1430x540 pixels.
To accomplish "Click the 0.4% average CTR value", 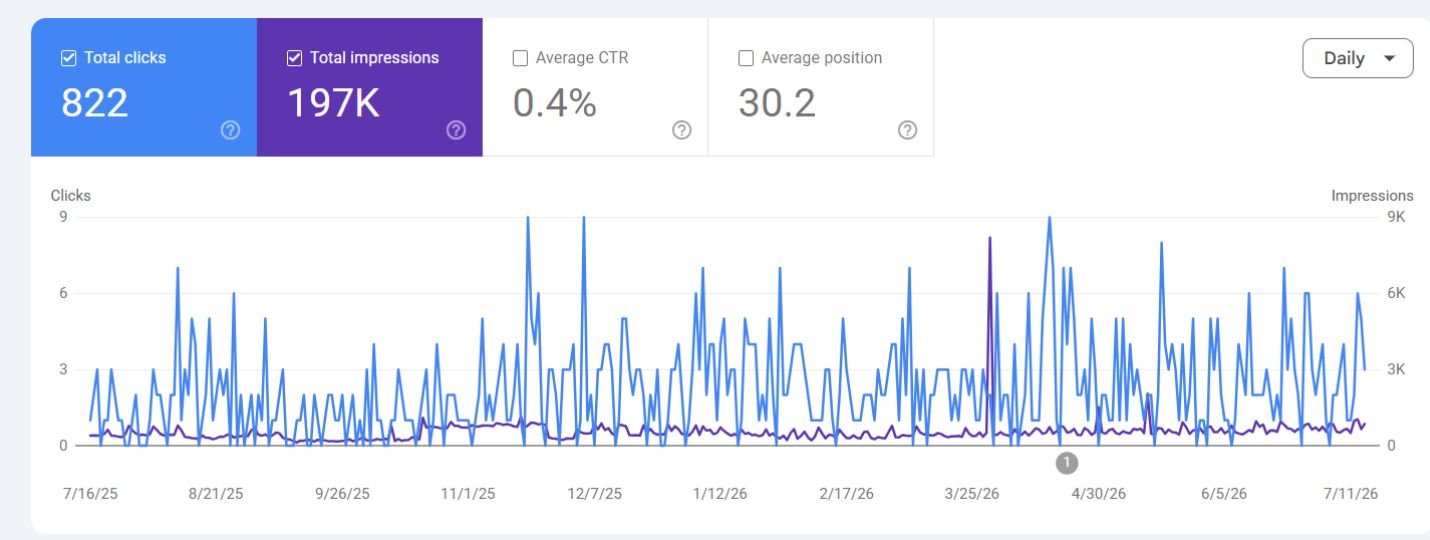I will click(x=555, y=103).
